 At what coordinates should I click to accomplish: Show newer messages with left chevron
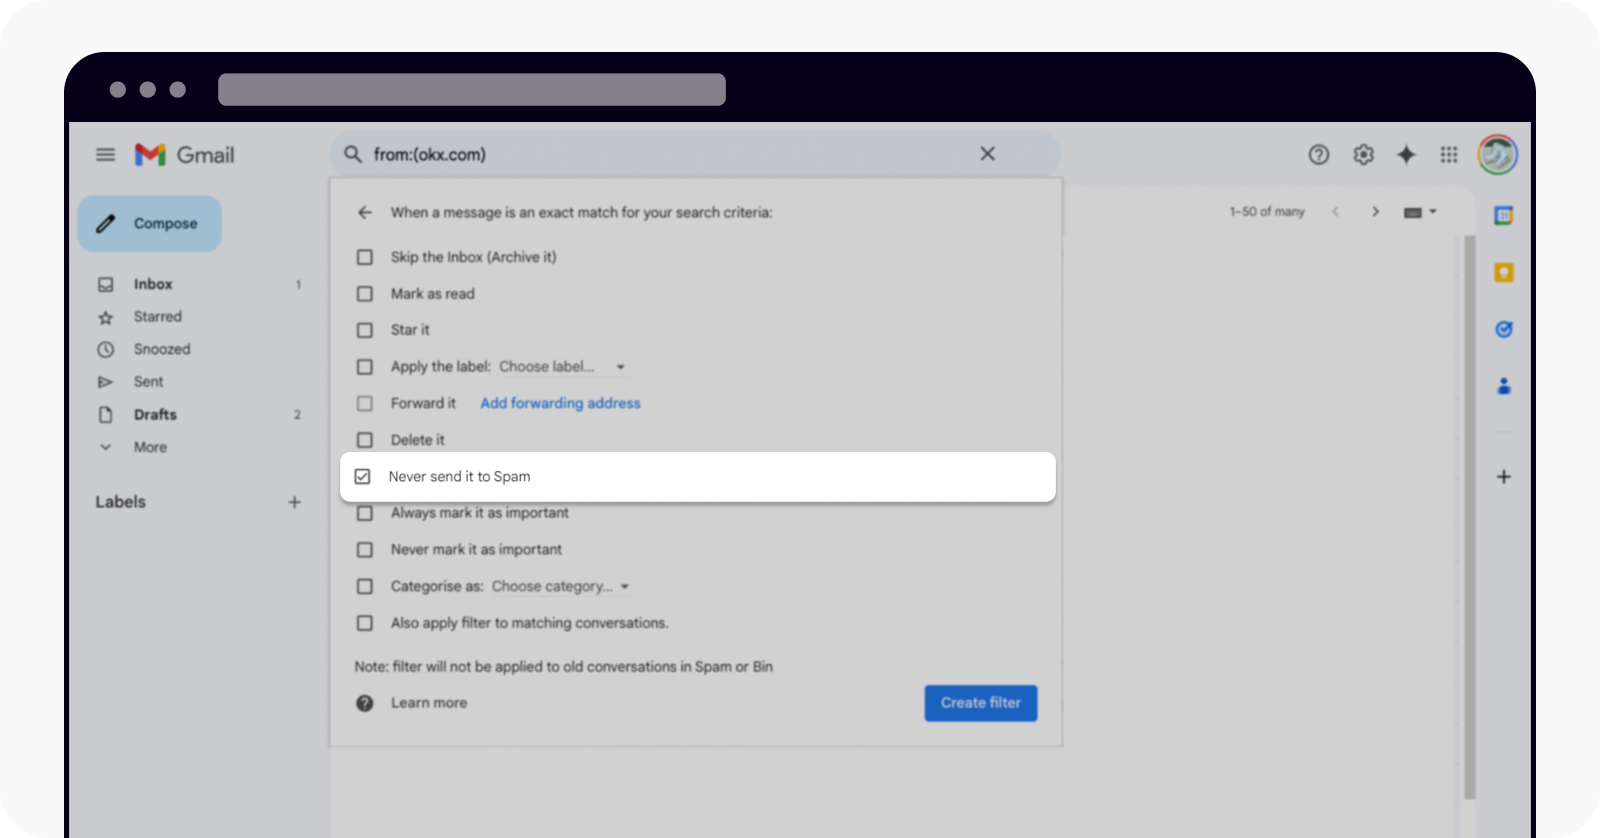coord(1335,212)
